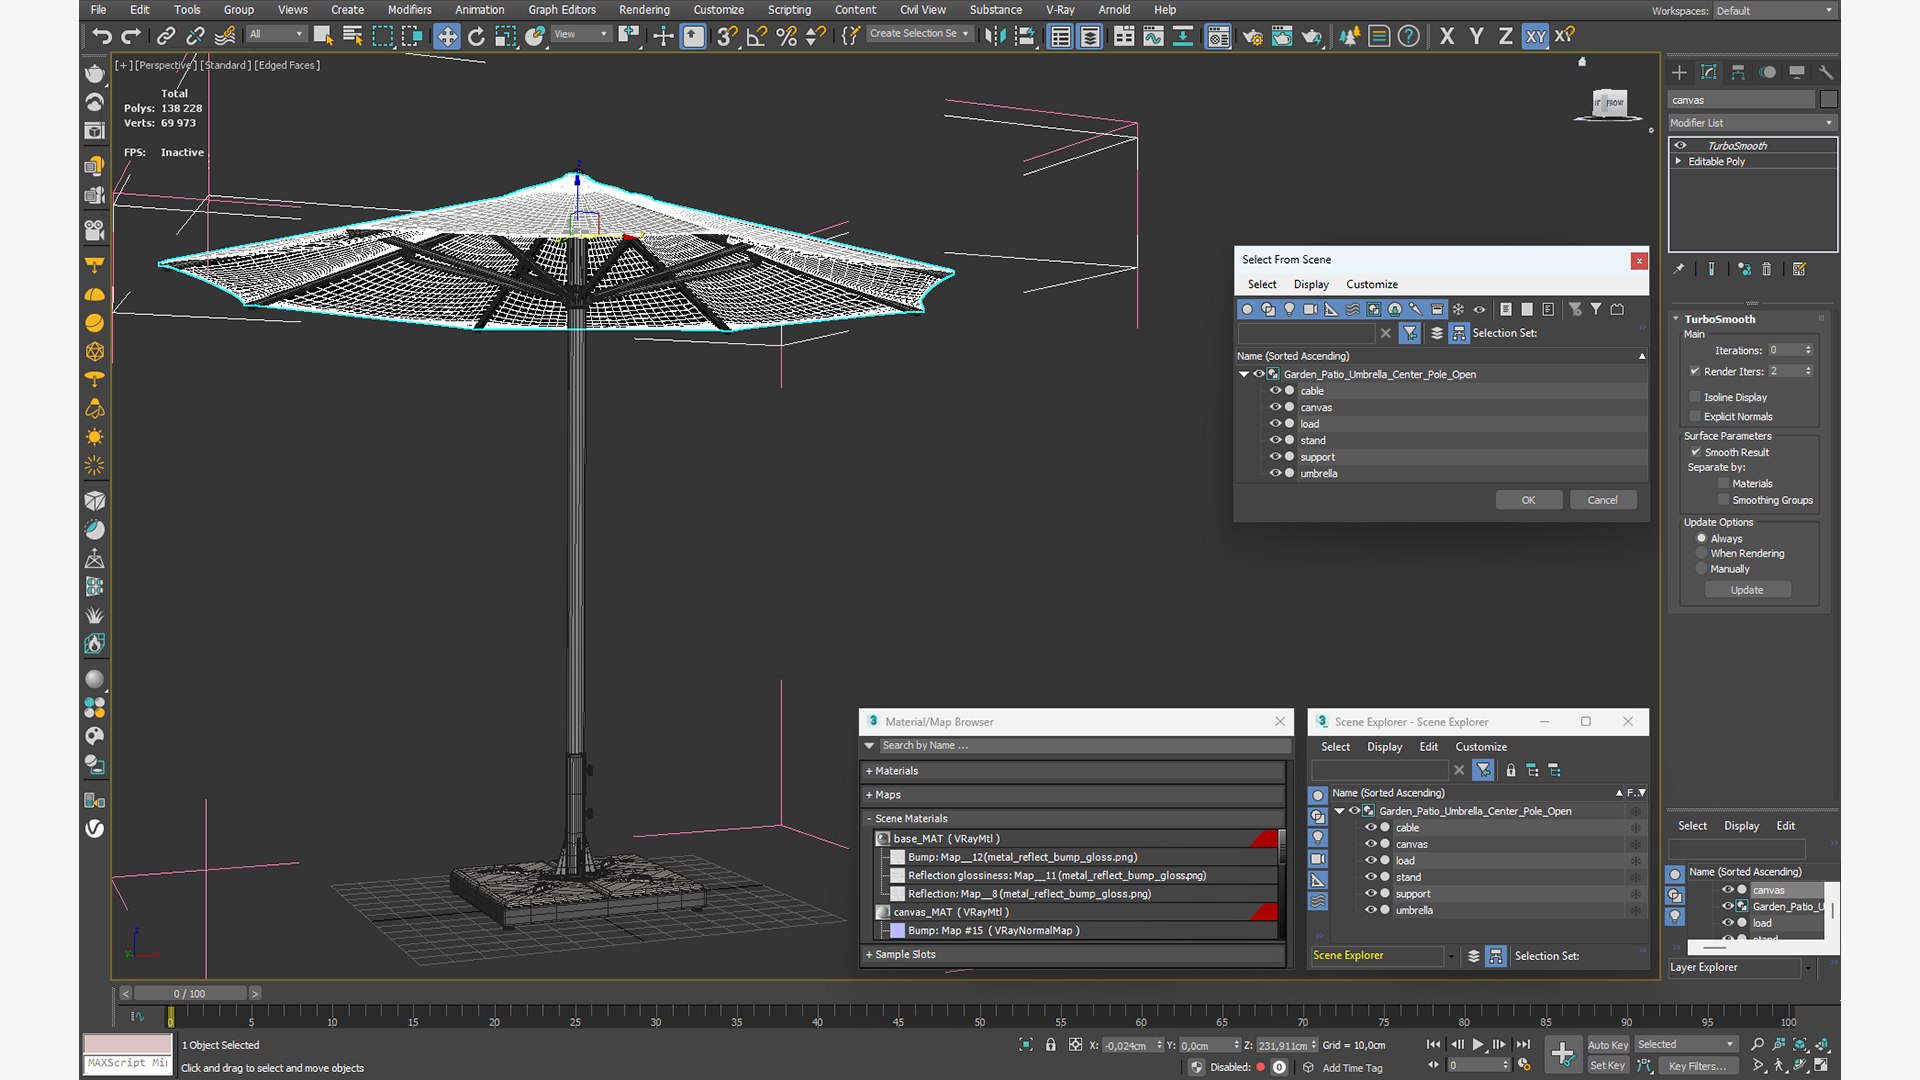Select the When Rendering update option

1701,553
